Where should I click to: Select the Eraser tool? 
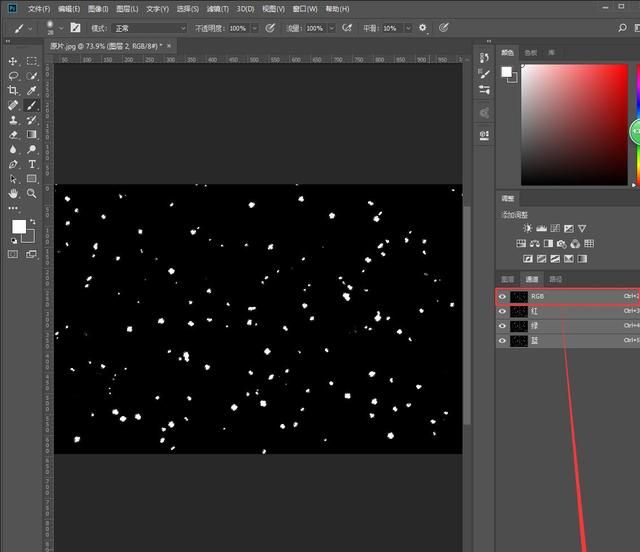click(x=13, y=135)
